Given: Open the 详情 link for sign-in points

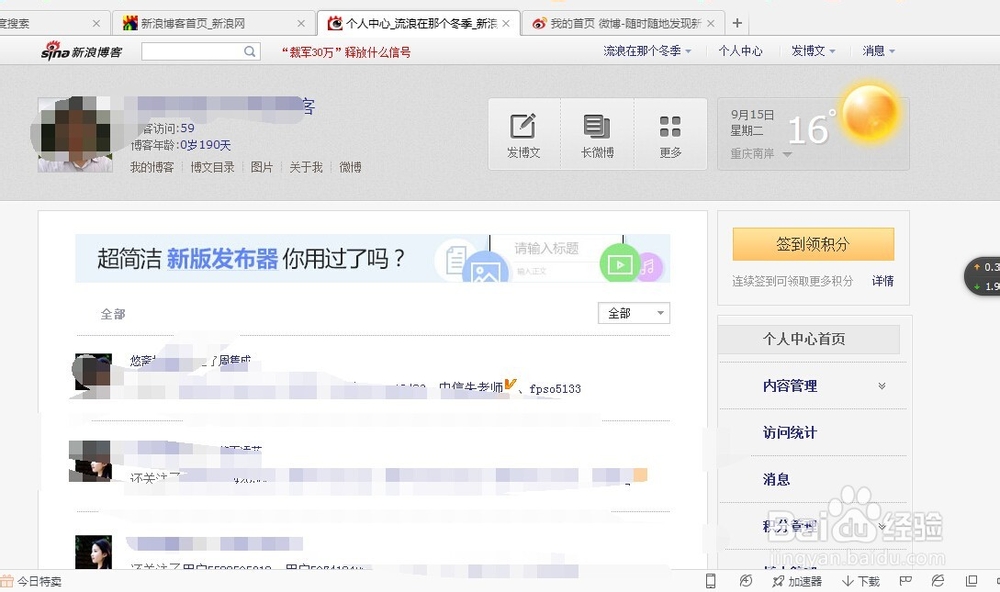Looking at the screenshot, I should point(883,281).
